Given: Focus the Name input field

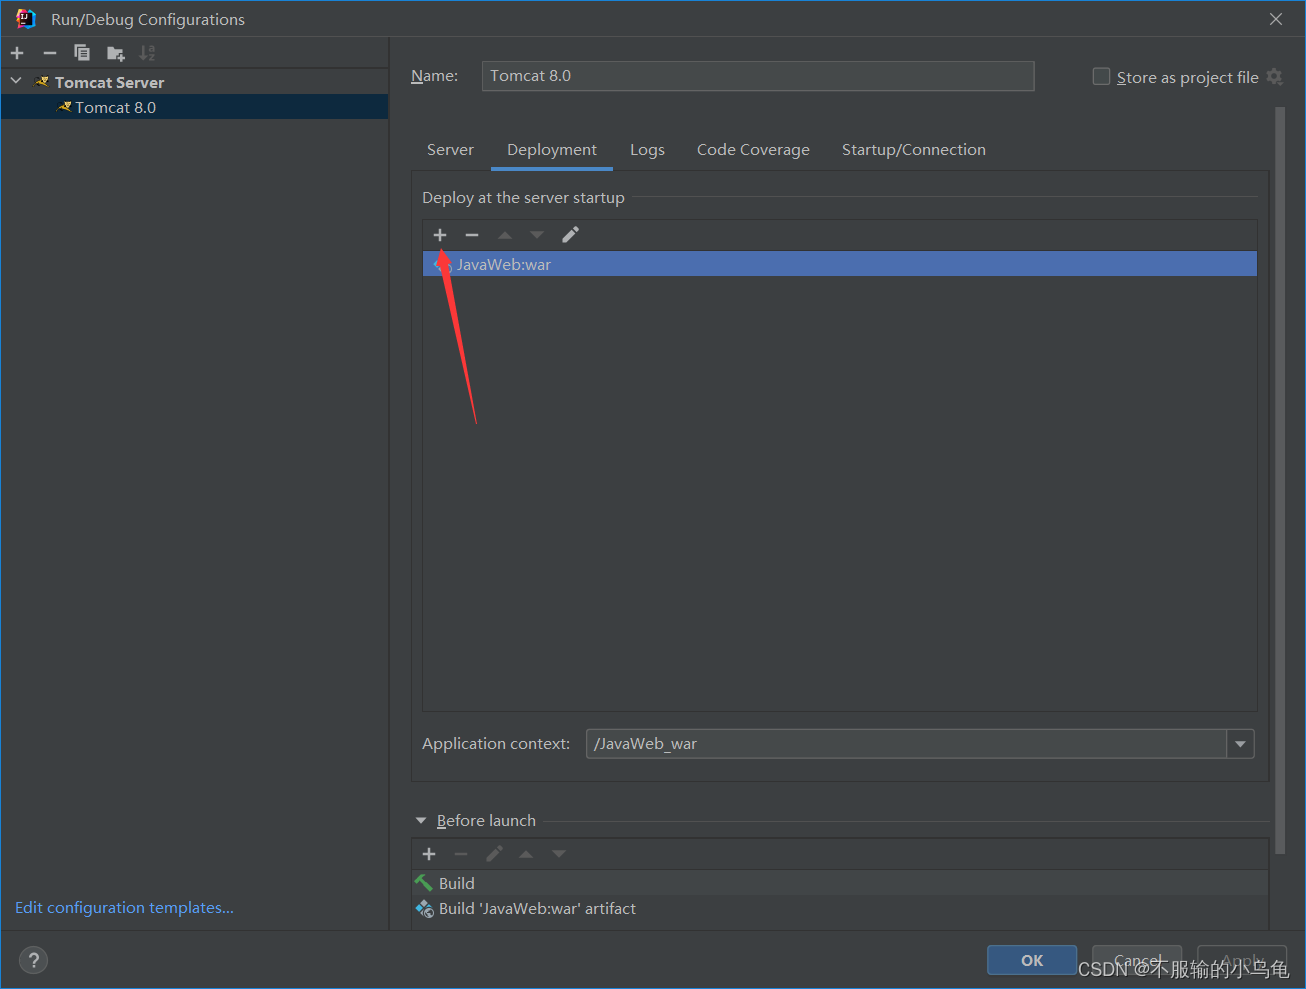Looking at the screenshot, I should point(758,76).
